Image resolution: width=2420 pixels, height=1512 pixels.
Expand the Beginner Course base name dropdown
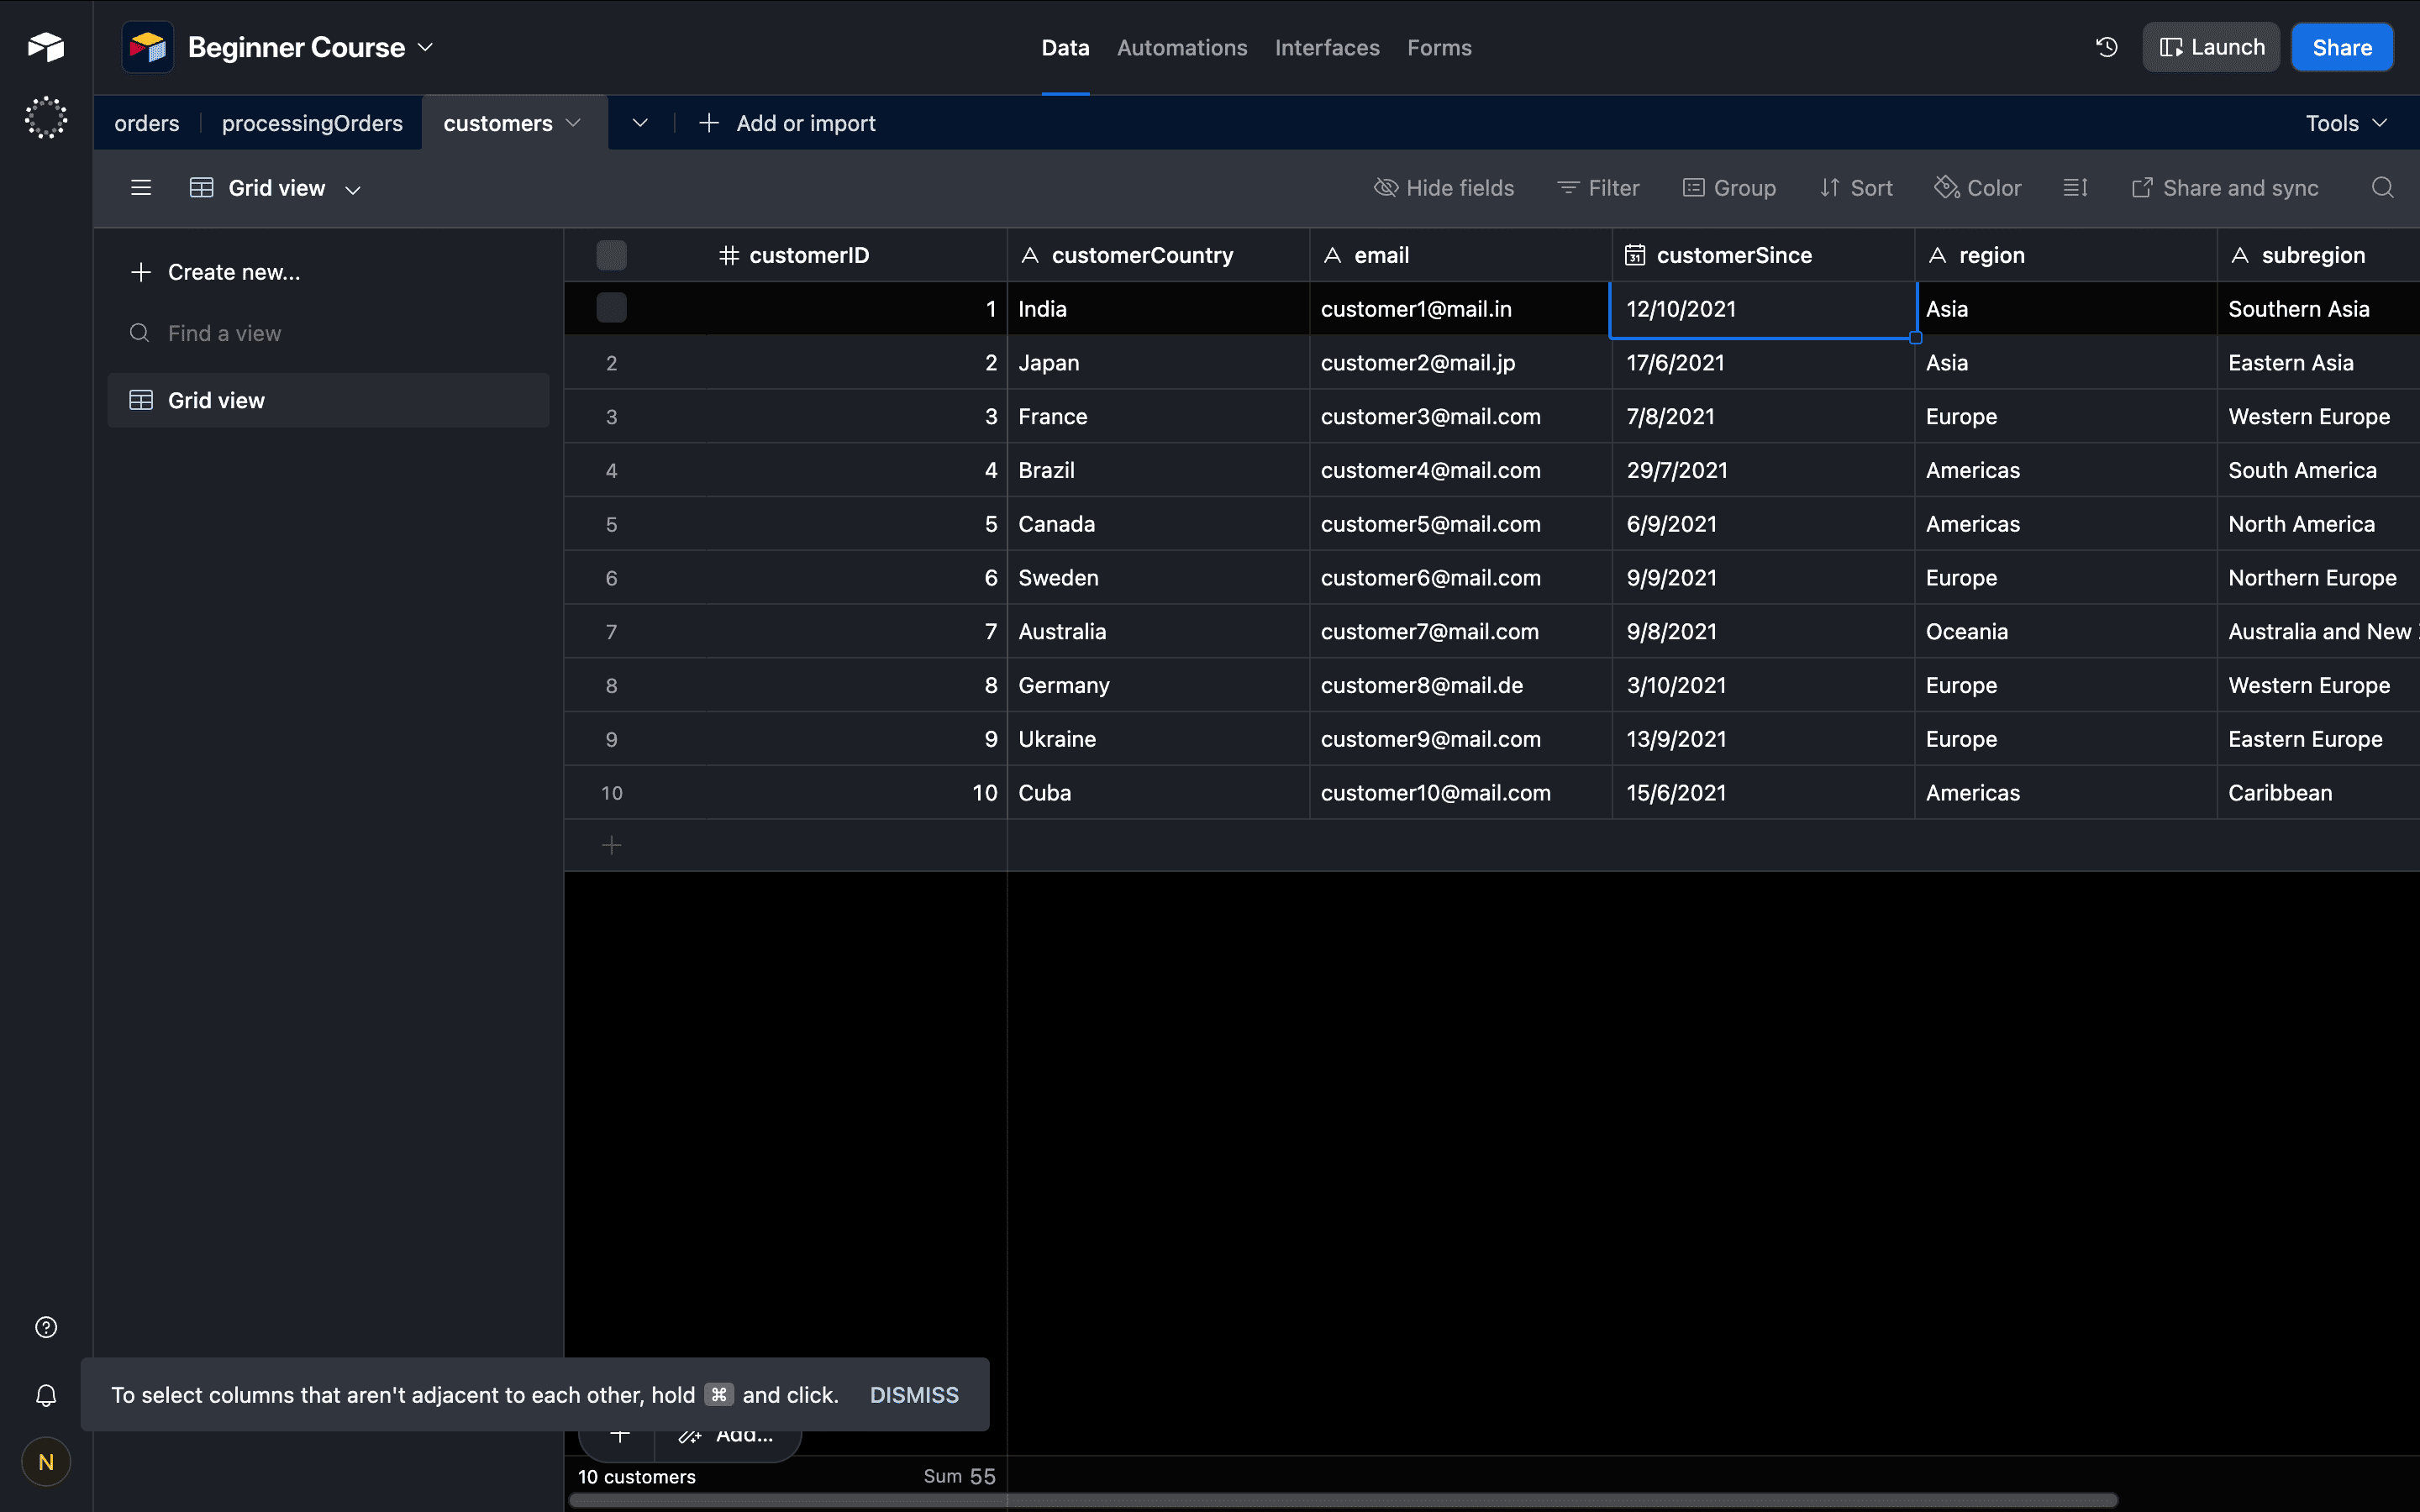[x=425, y=47]
